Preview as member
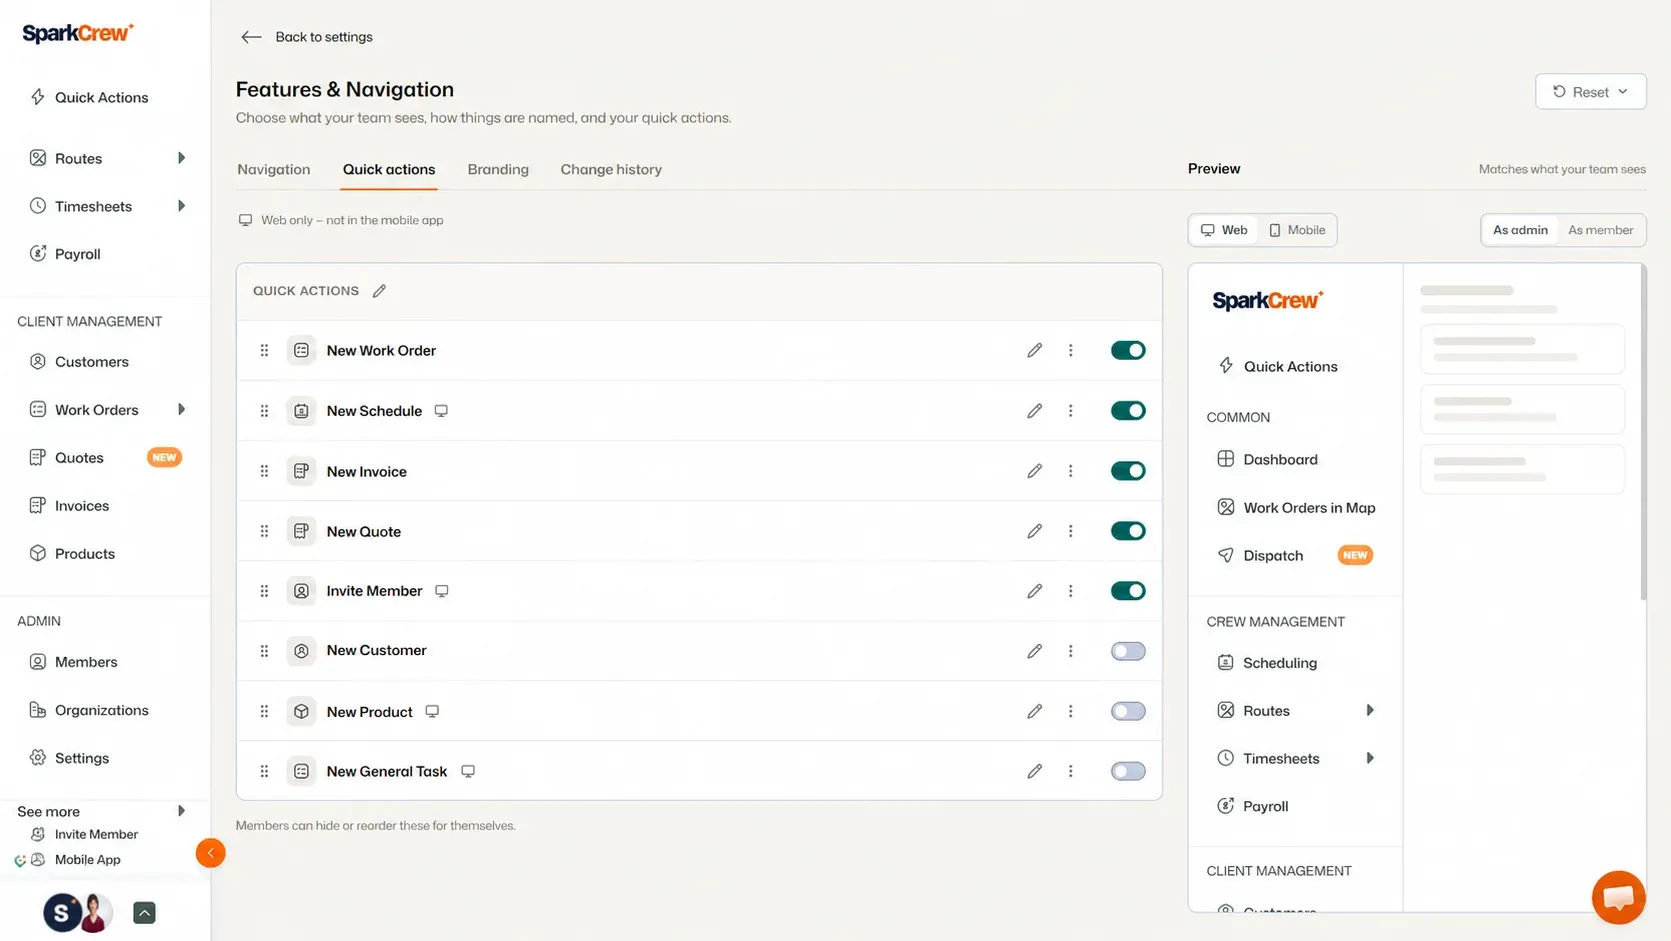 pyautogui.click(x=1600, y=230)
